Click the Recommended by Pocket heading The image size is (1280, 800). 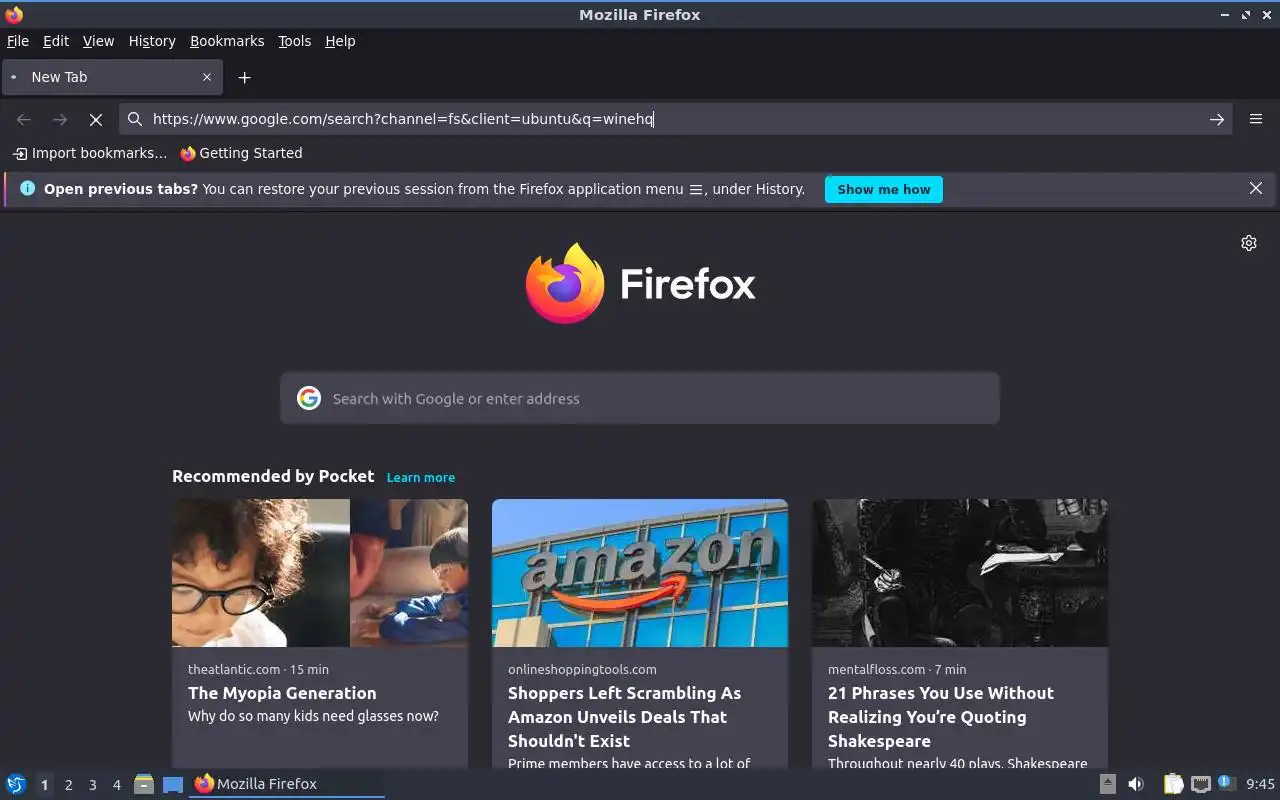click(x=273, y=476)
